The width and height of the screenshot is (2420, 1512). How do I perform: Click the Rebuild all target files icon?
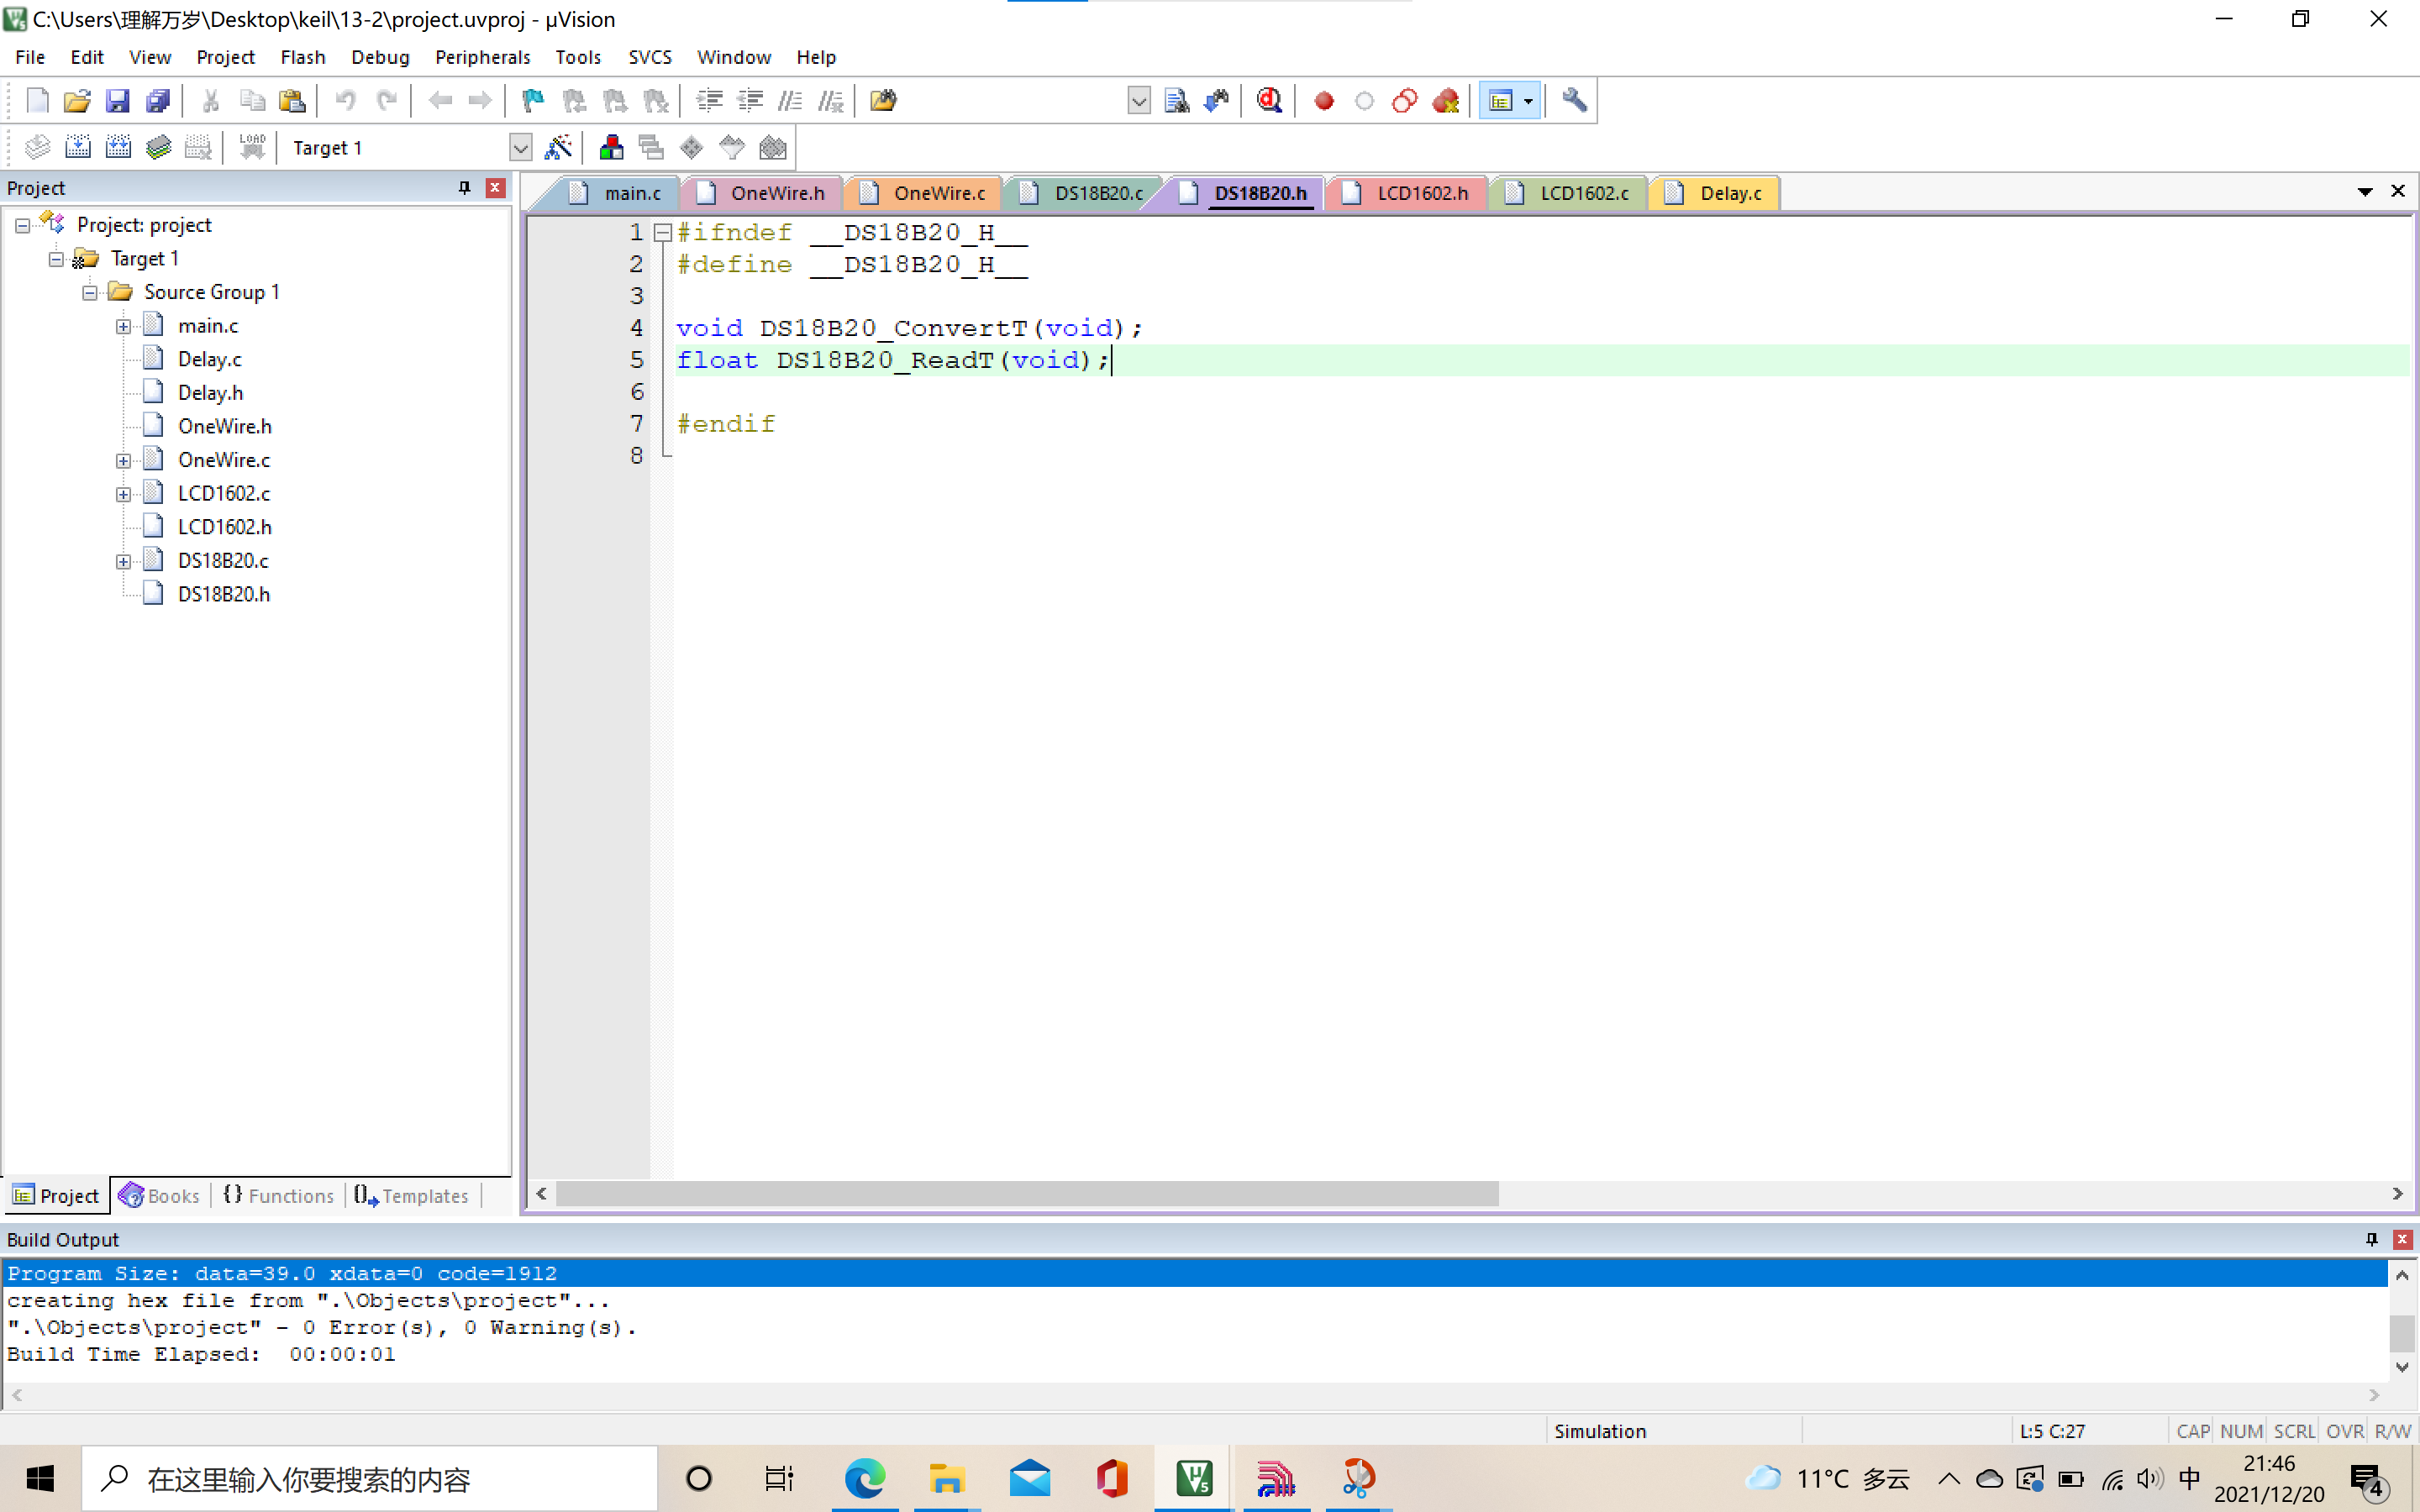tap(118, 148)
